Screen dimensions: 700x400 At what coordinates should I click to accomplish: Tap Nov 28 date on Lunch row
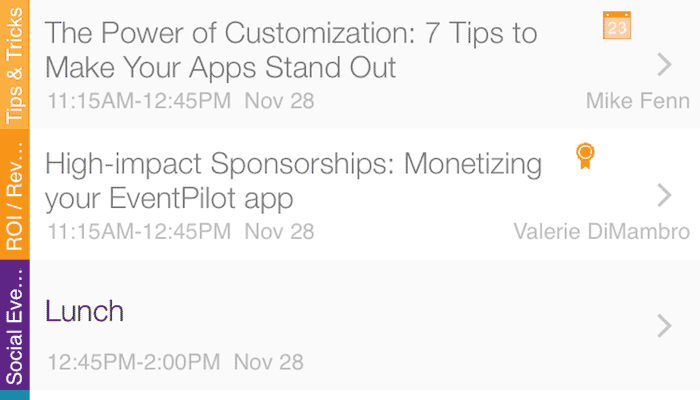coord(269,362)
